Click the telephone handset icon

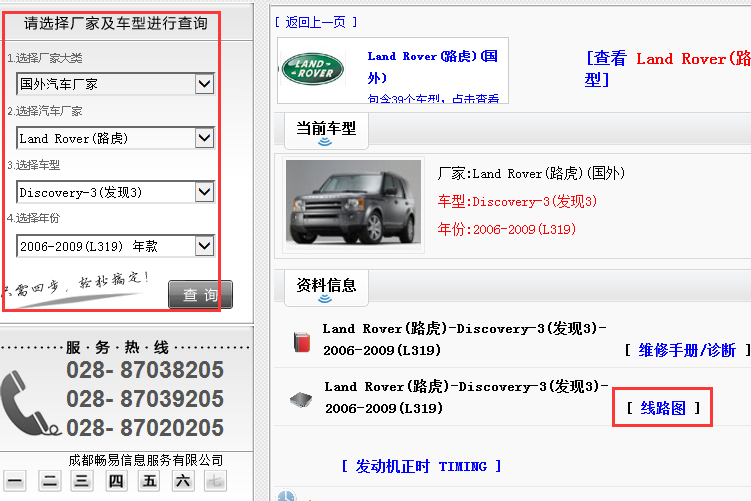point(30,403)
